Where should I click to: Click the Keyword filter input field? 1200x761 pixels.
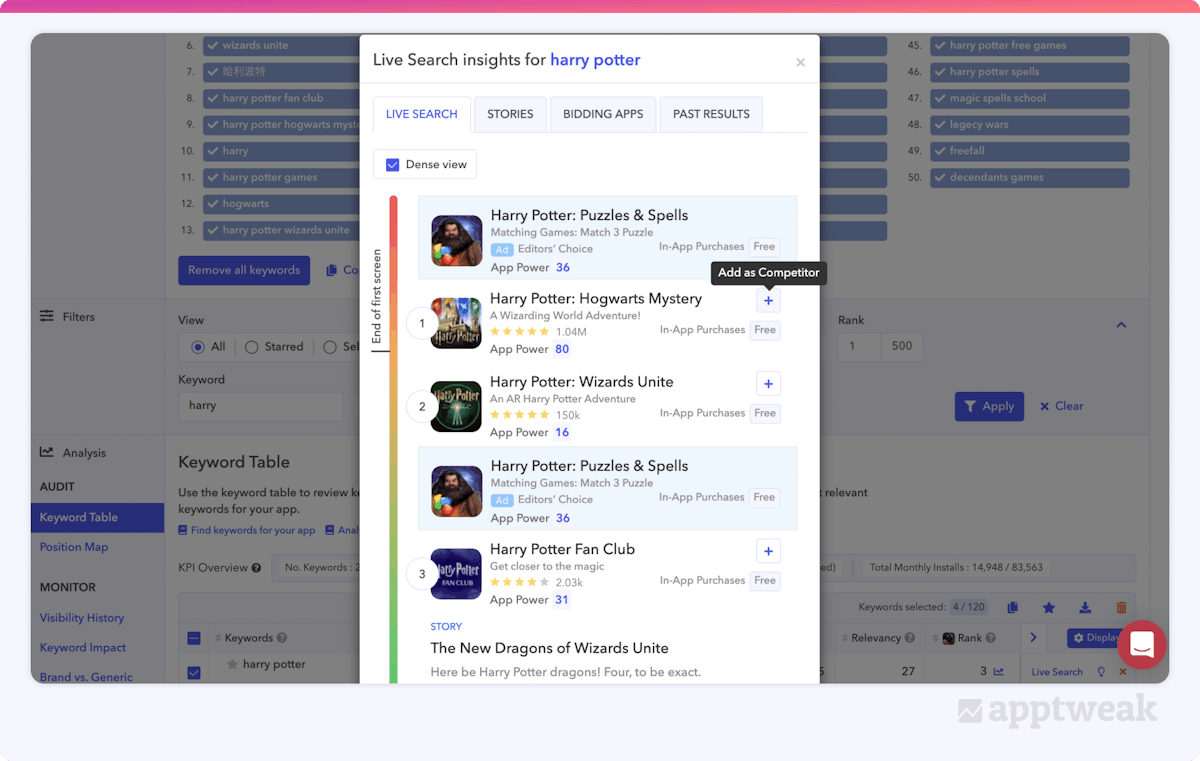tap(260, 406)
